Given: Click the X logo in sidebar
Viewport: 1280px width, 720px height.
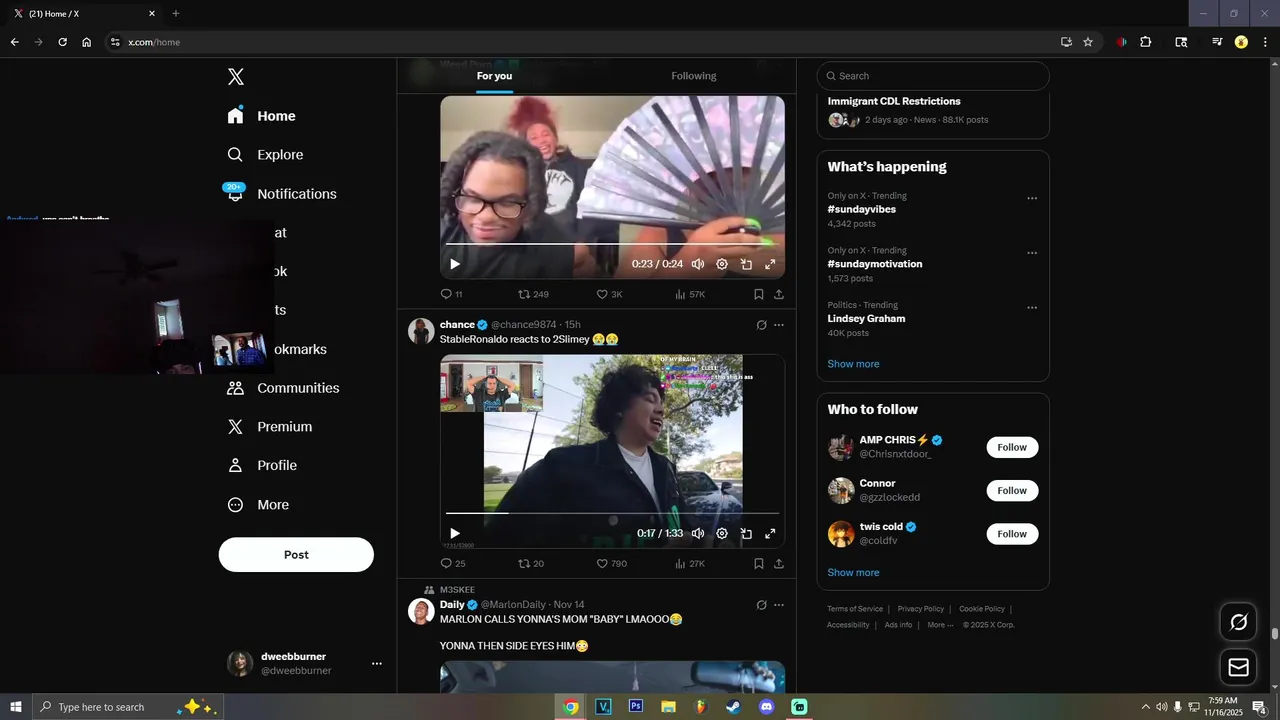Looking at the screenshot, I should tap(236, 77).
